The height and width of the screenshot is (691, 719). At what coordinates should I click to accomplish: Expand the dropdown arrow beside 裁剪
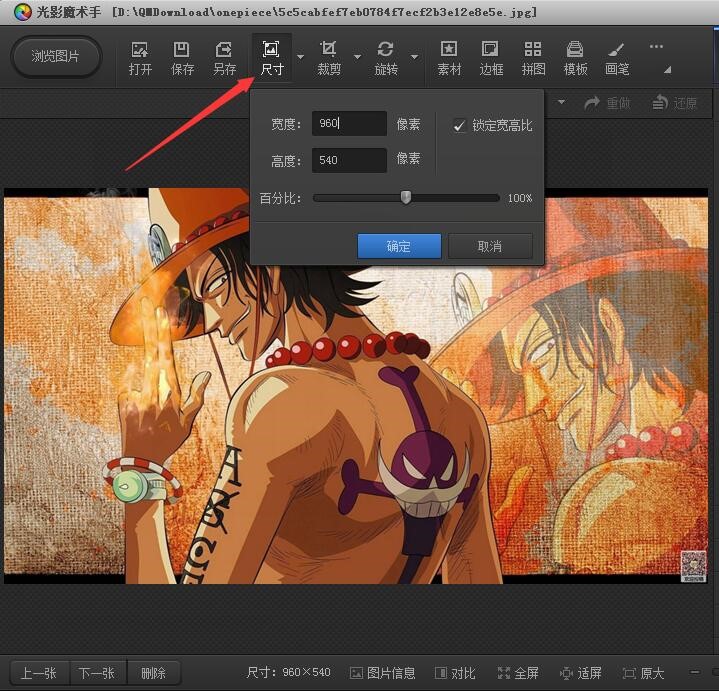tap(357, 58)
